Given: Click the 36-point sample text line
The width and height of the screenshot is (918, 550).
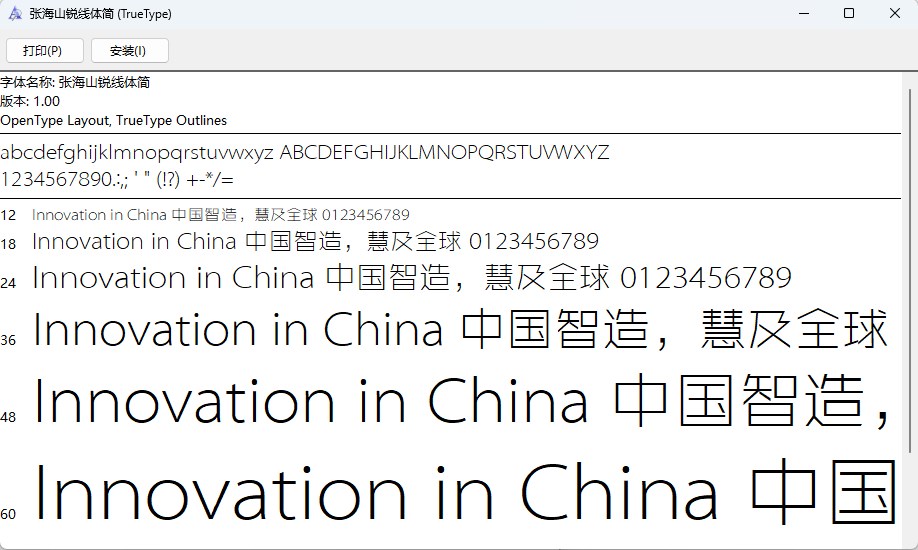Looking at the screenshot, I should coord(460,330).
